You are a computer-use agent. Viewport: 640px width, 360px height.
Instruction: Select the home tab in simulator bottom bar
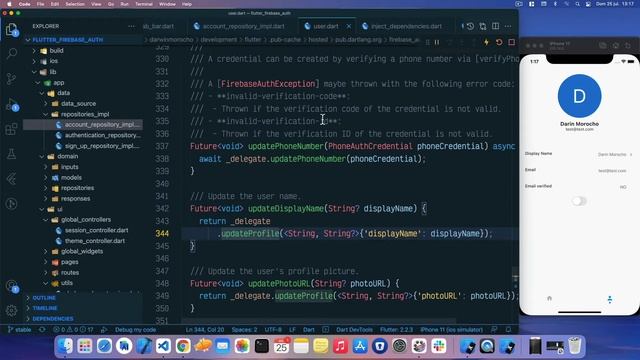coord(549,298)
